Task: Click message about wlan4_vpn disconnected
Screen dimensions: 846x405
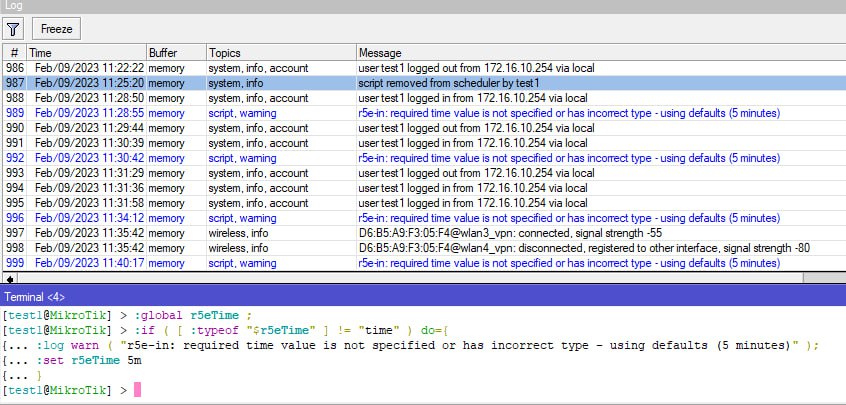Action: [x=584, y=248]
